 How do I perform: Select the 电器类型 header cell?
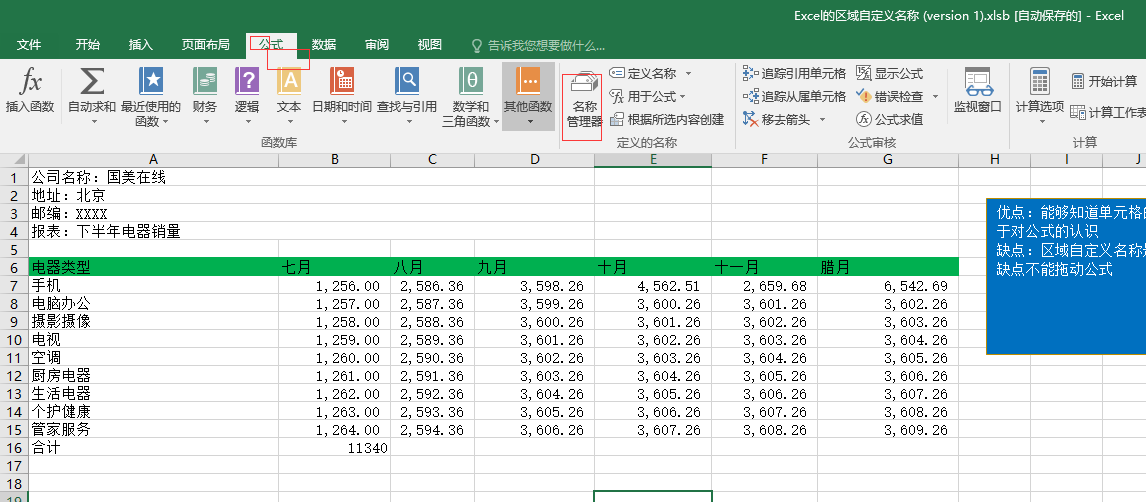pyautogui.click(x=153, y=267)
